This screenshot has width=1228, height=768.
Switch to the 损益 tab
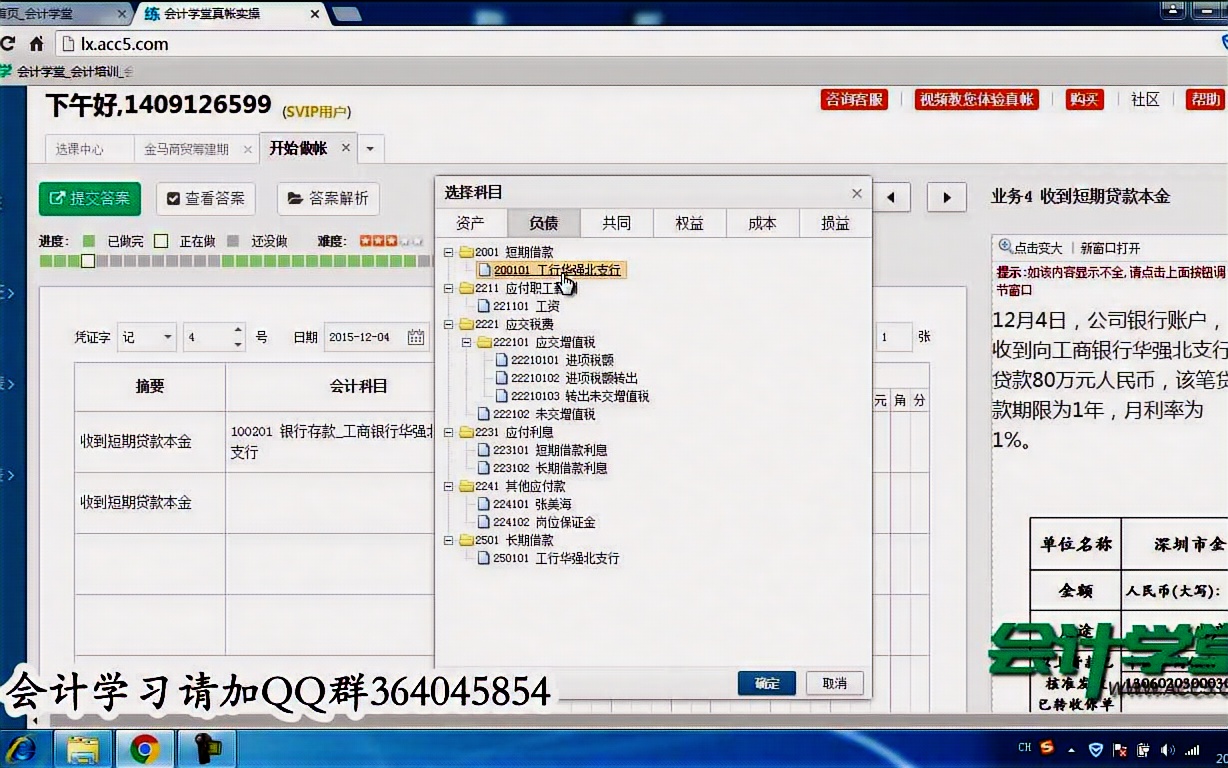pos(835,223)
